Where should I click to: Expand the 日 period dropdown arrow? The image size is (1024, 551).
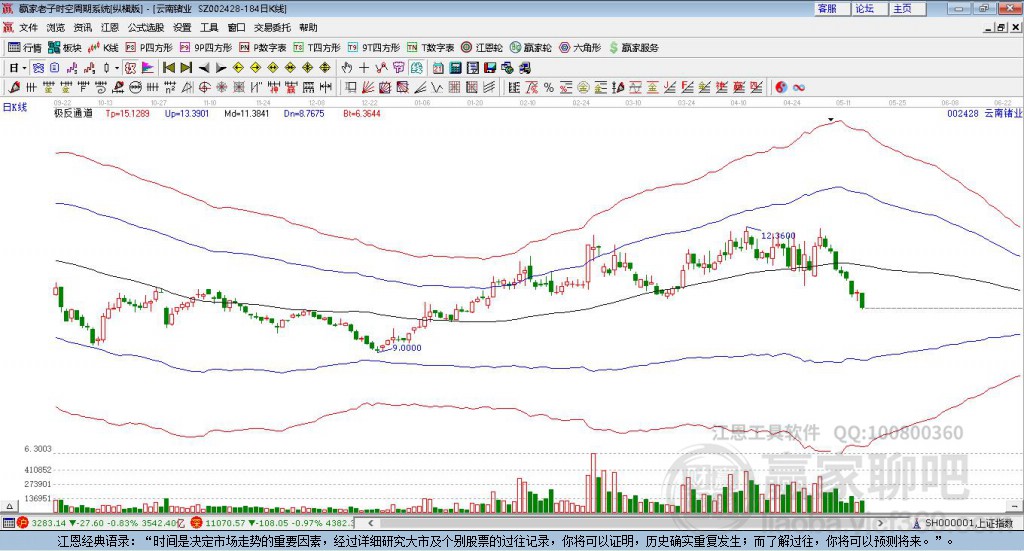pos(24,68)
